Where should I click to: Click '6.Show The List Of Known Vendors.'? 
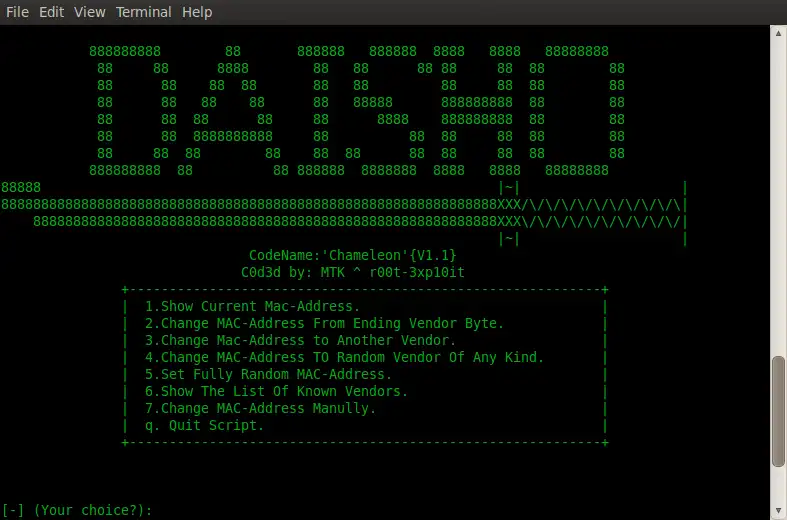coord(276,391)
